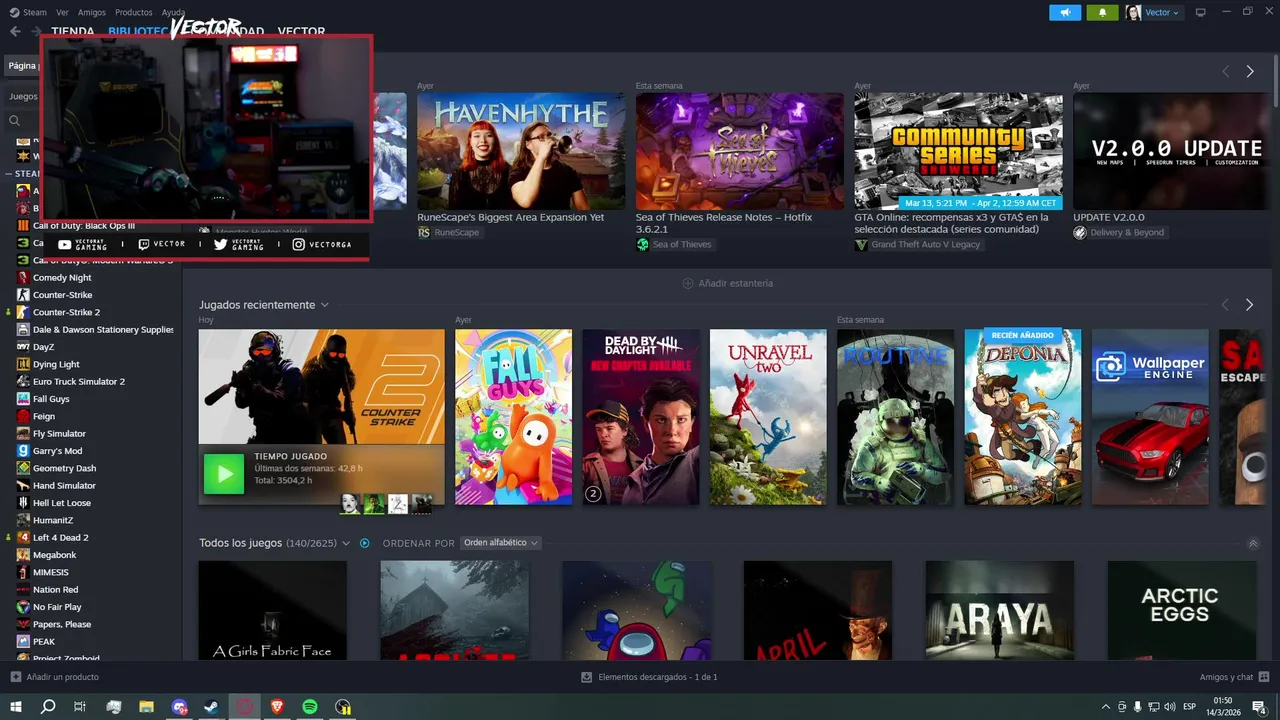Screen dimensions: 1280x720
Task: Open the Jugados recientemente shelf dropdown
Action: 325,305
